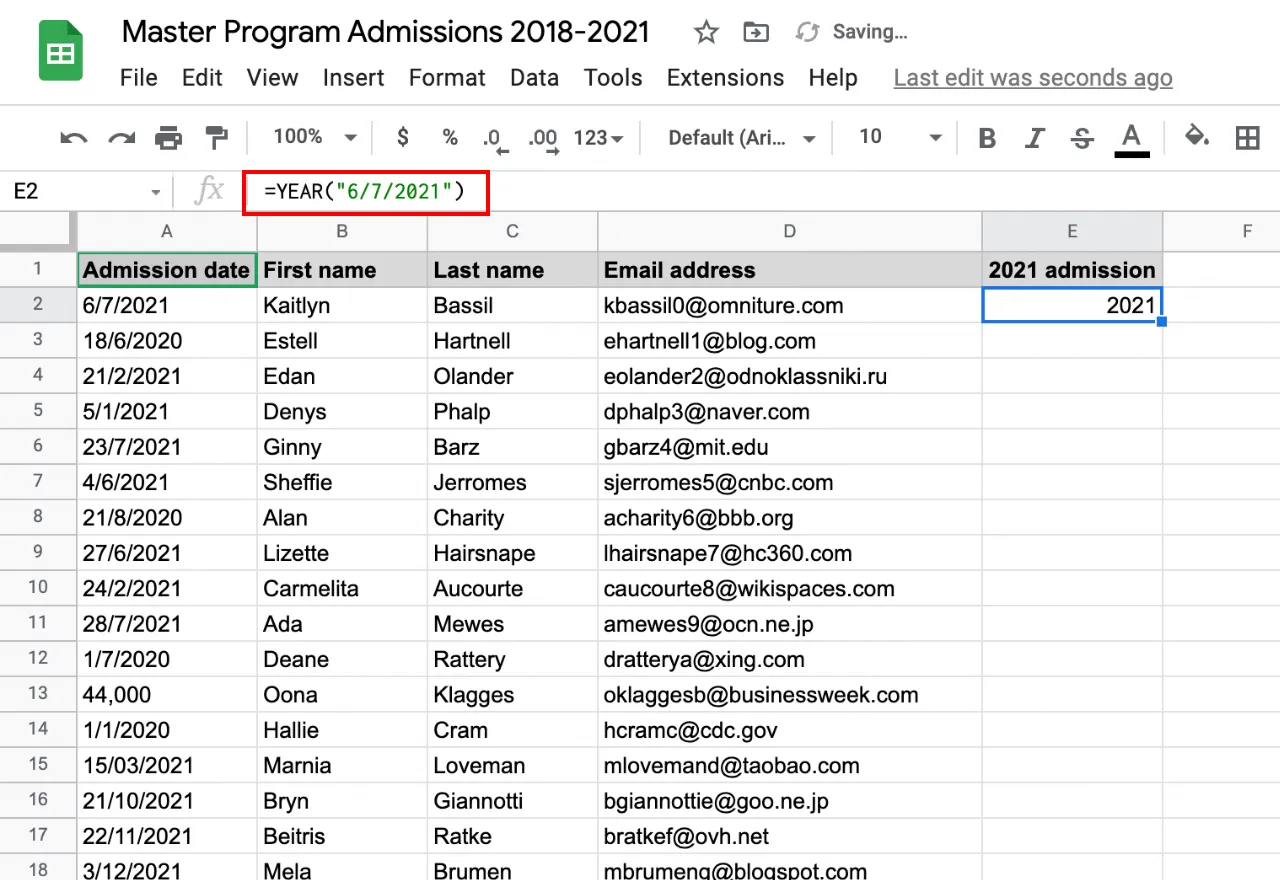The image size is (1280, 880).
Task: Format cell as currency
Action: pyautogui.click(x=403, y=137)
